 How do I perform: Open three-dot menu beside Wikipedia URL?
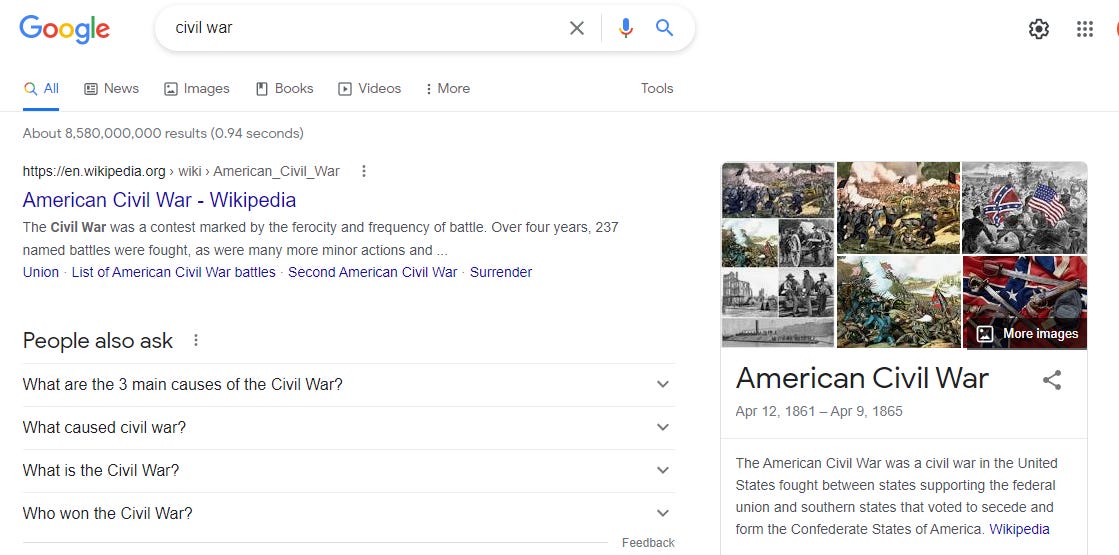pyautogui.click(x=364, y=171)
